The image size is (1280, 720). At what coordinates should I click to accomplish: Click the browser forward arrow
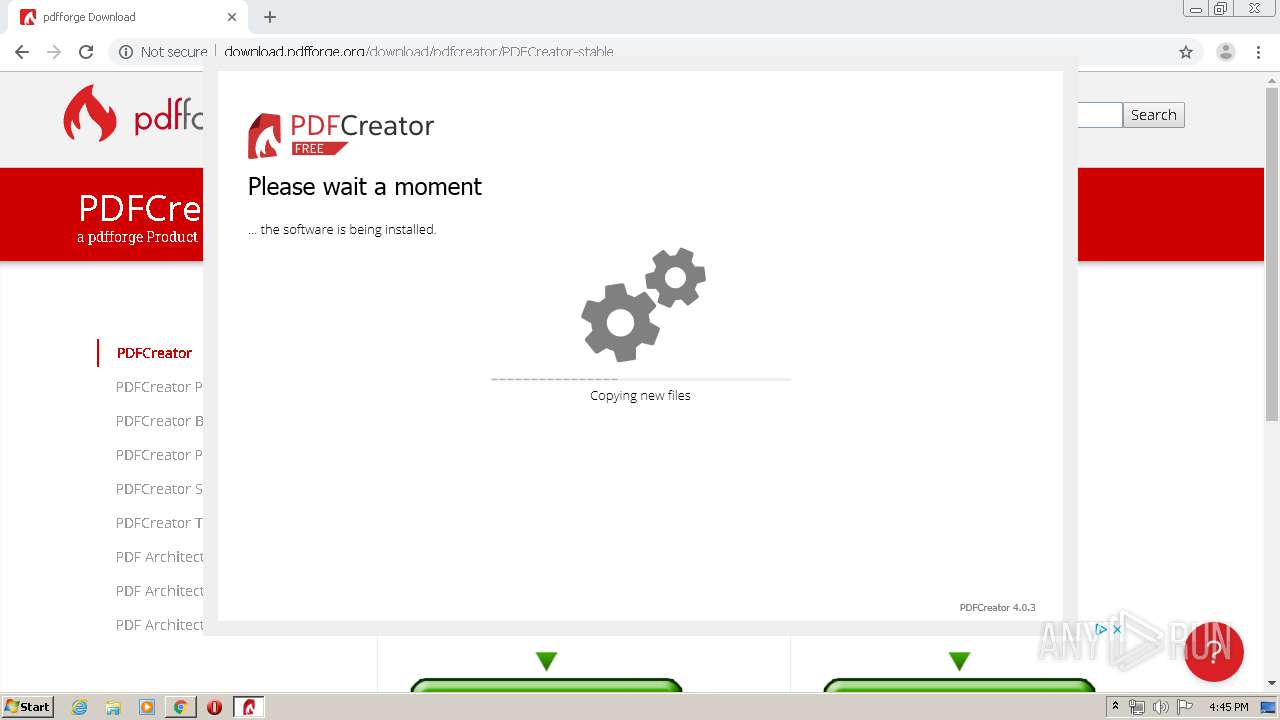click(x=54, y=52)
